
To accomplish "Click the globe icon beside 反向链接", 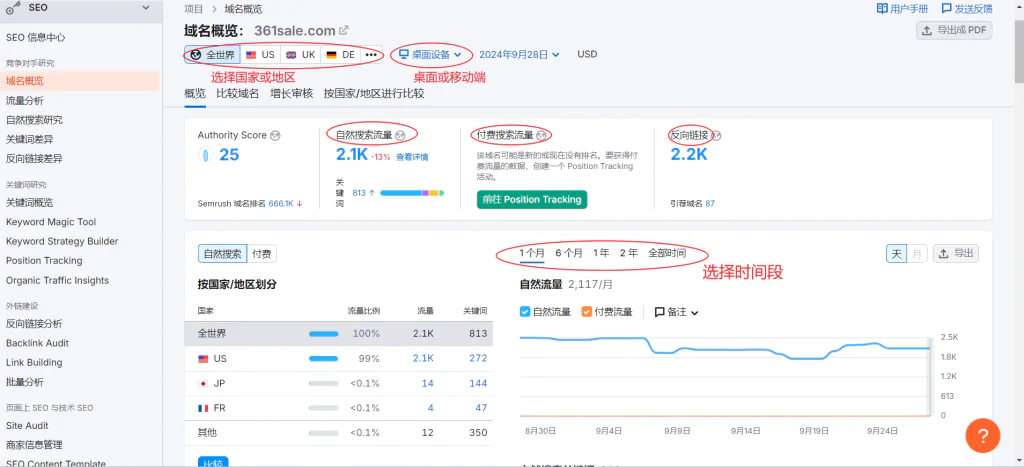I will point(716,136).
